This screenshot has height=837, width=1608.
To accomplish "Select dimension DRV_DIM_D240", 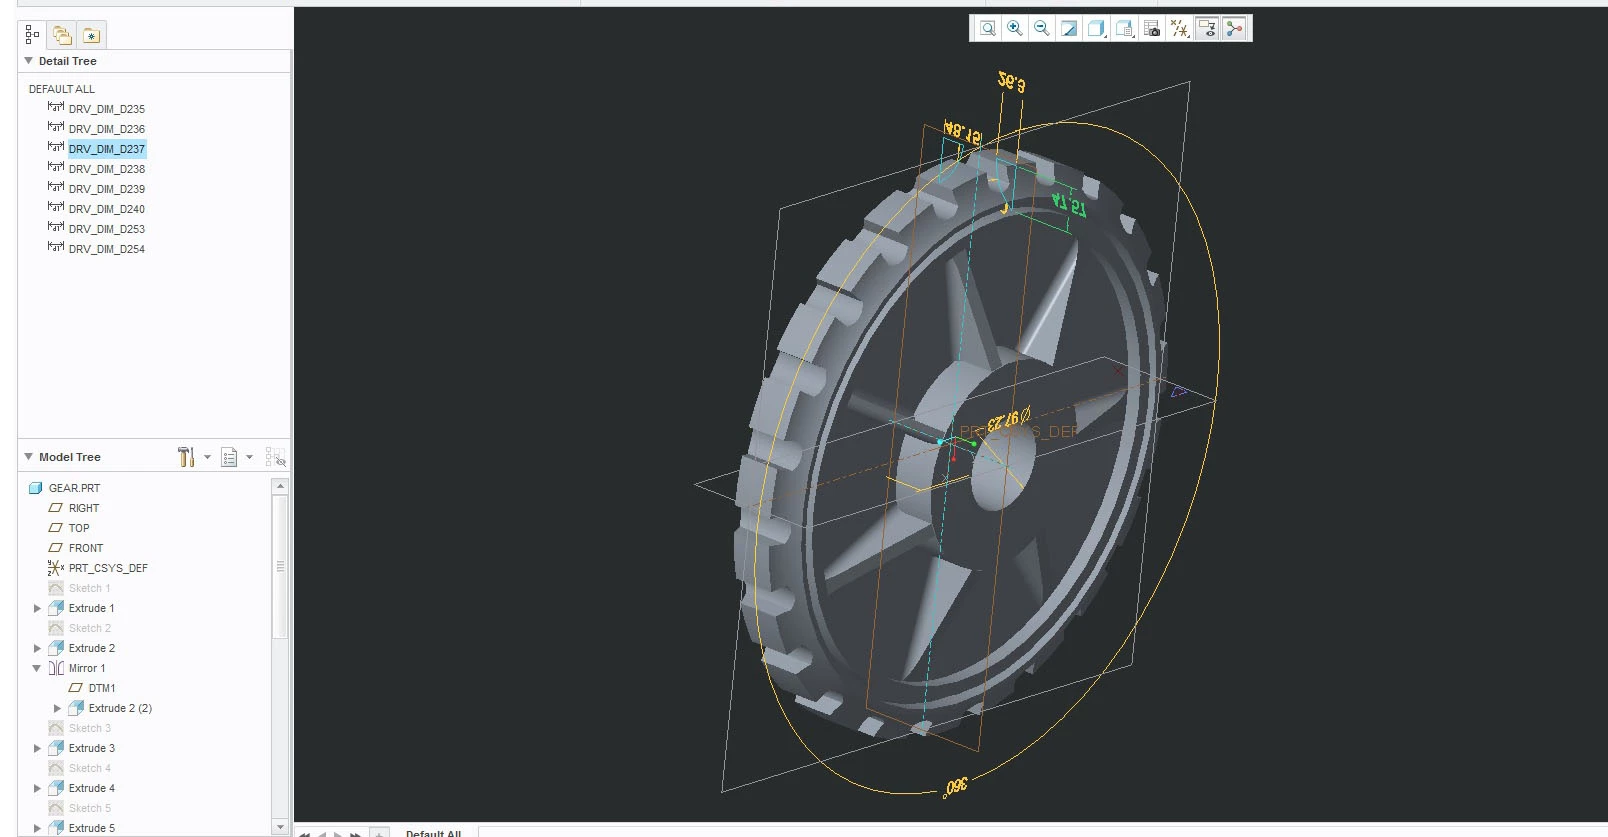I will click(x=107, y=209).
